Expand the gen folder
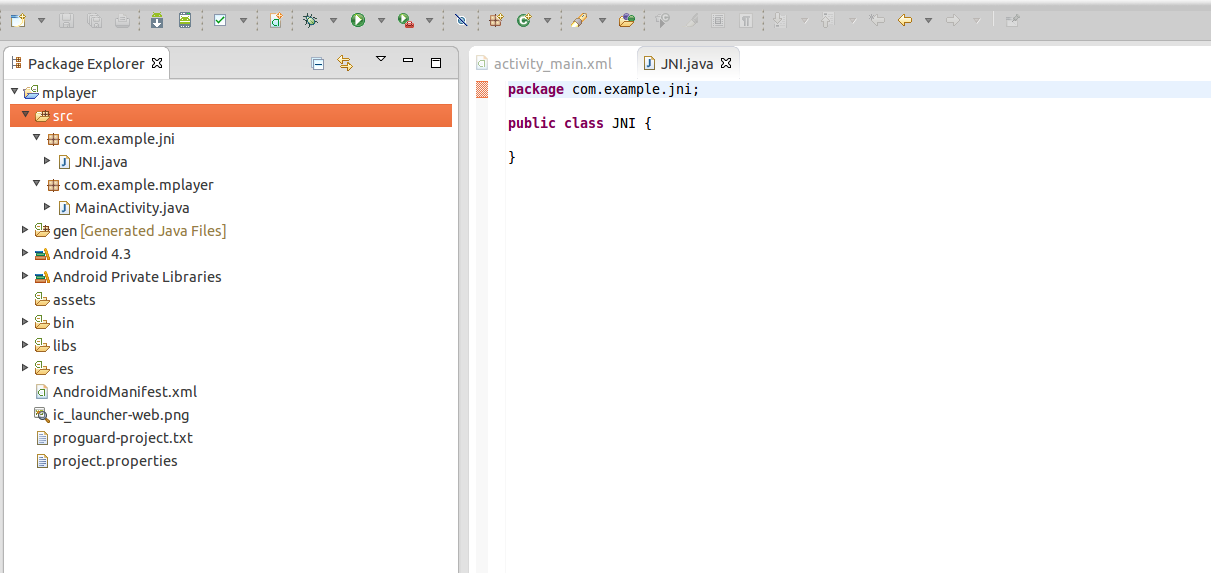Viewport: 1211px width, 573px height. click(25, 230)
